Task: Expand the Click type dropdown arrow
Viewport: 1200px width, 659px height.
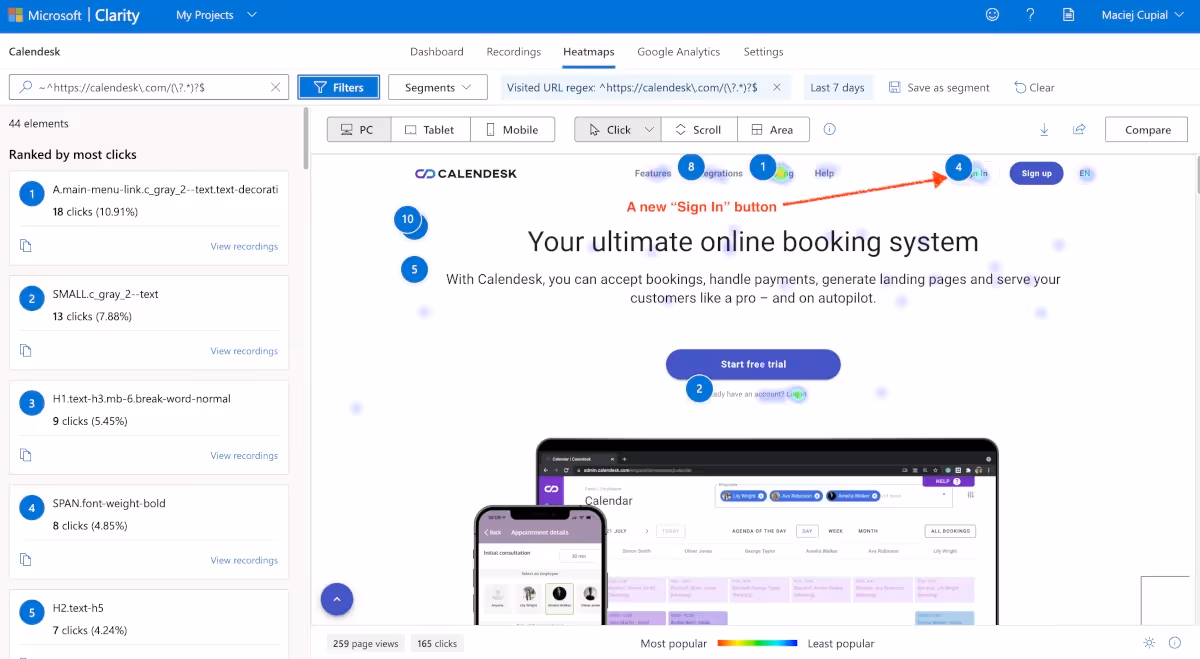Action: pos(649,130)
